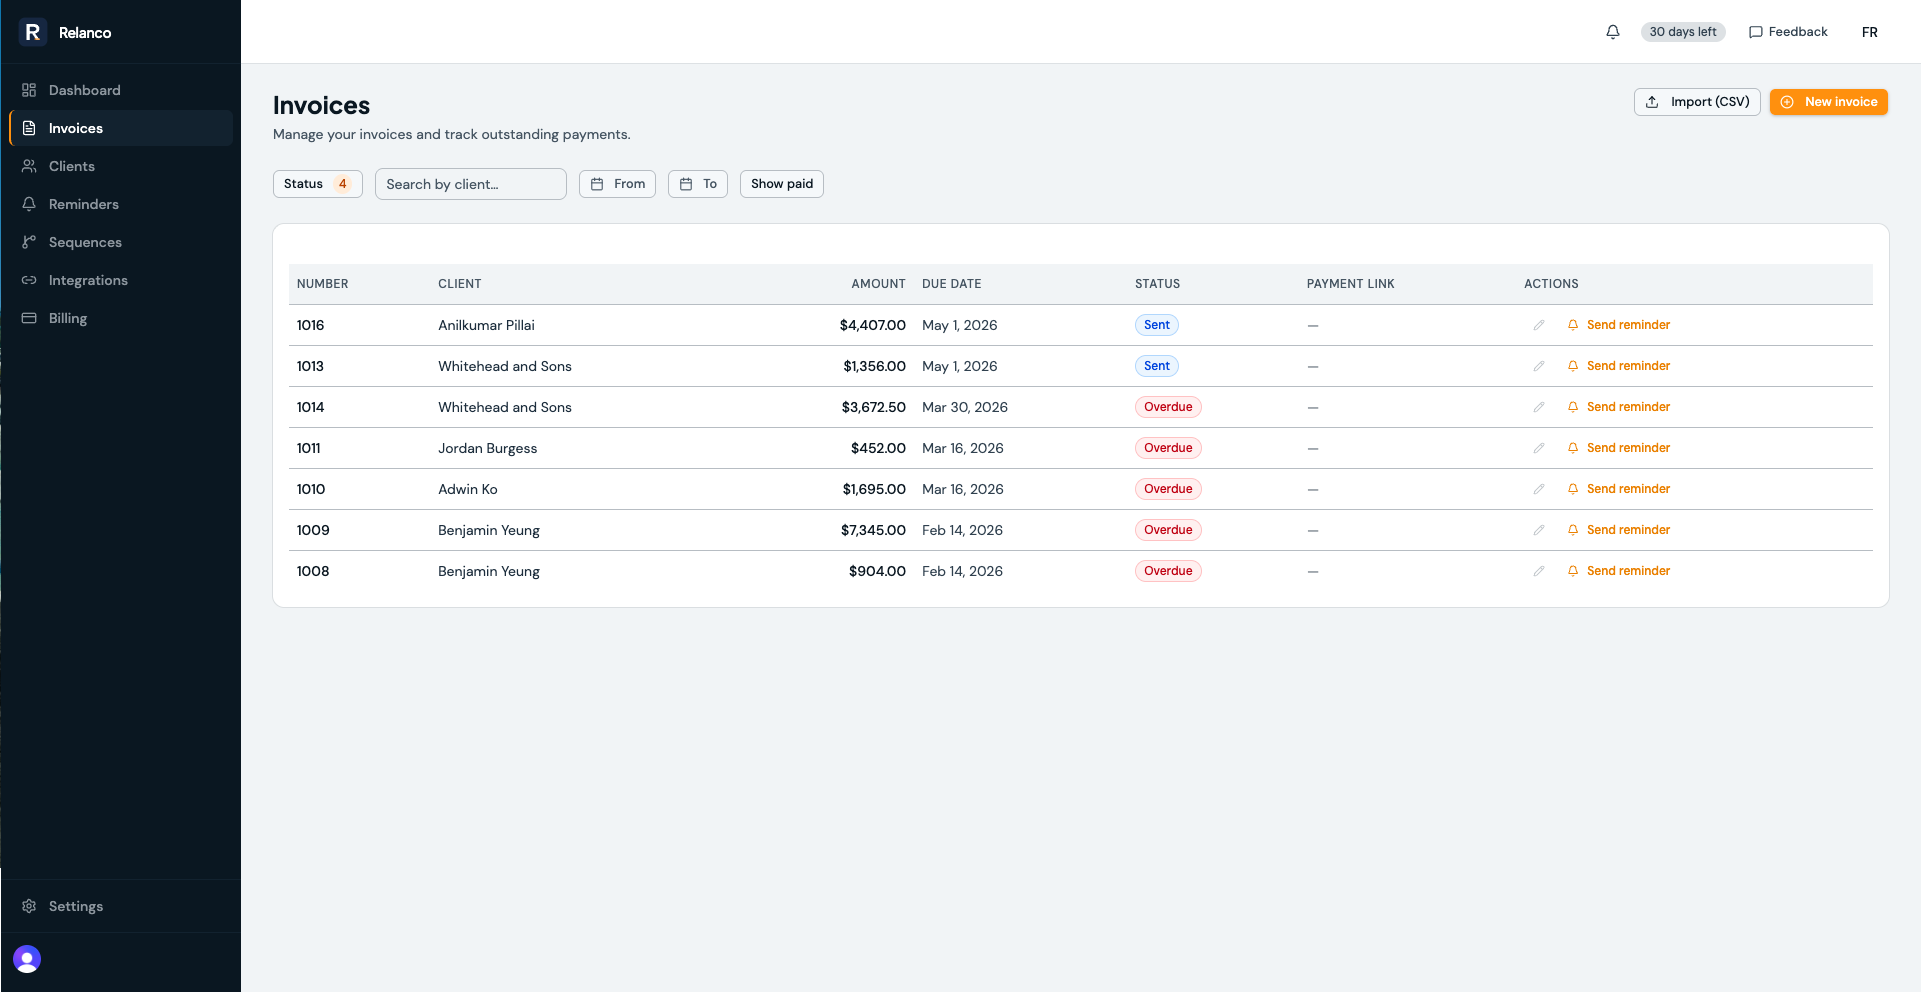Send reminder for invoice 1016
Image resolution: width=1921 pixels, height=992 pixels.
(1619, 325)
